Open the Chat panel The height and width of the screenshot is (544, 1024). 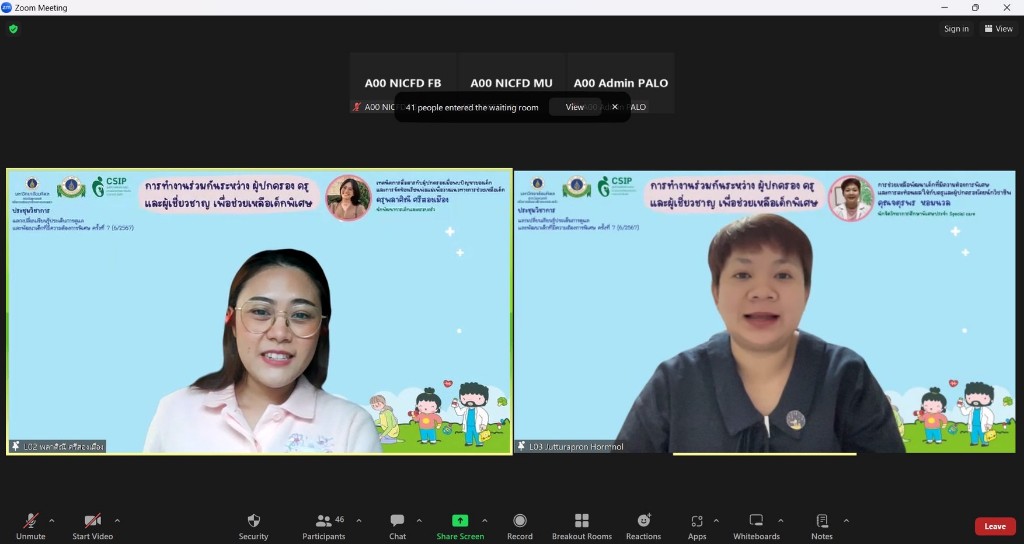(397, 526)
